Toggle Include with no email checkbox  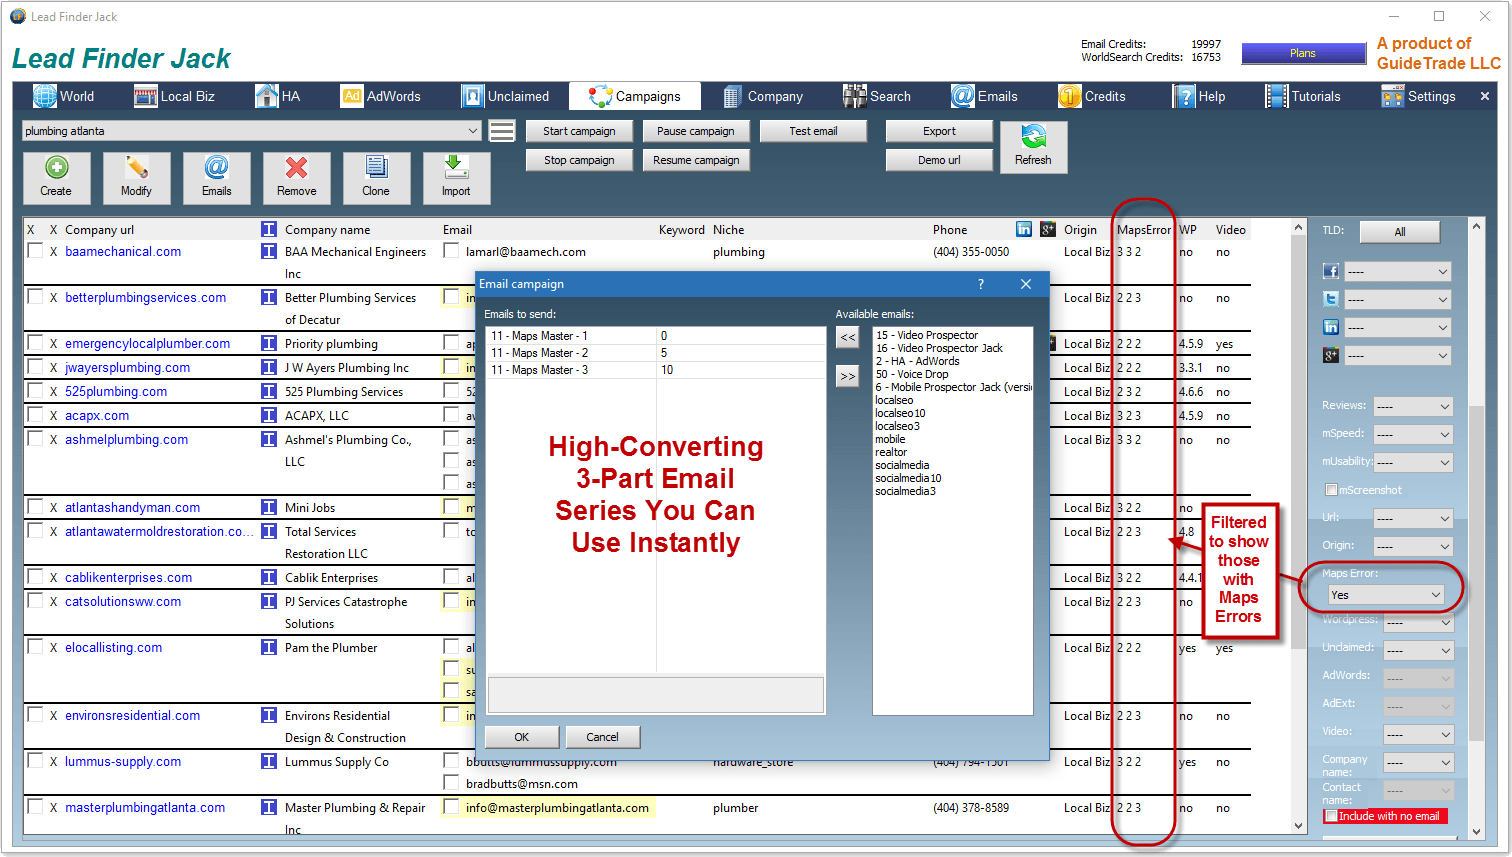pos(1331,816)
